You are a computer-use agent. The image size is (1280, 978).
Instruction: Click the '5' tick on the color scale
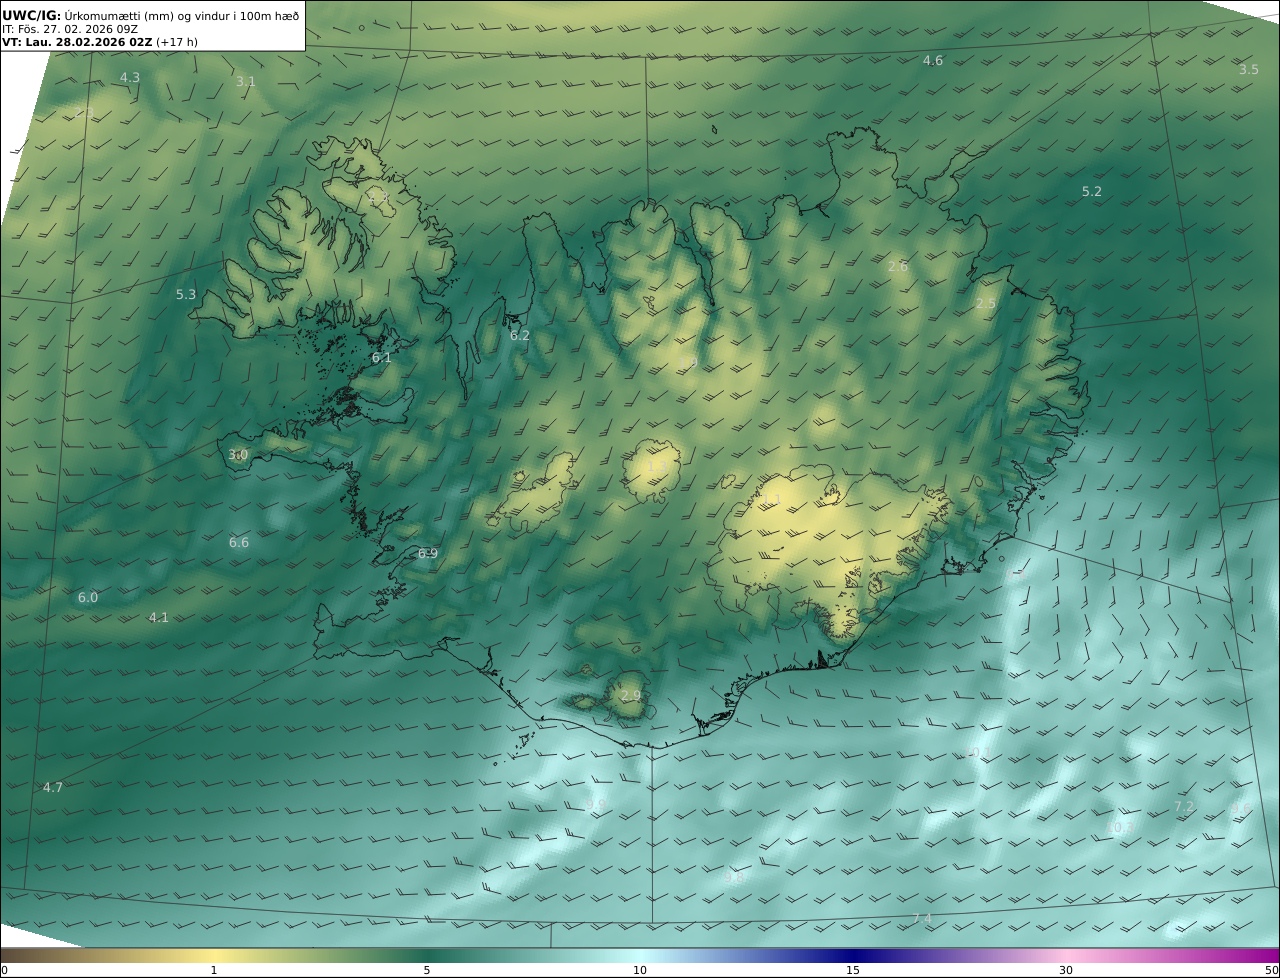(x=427, y=970)
